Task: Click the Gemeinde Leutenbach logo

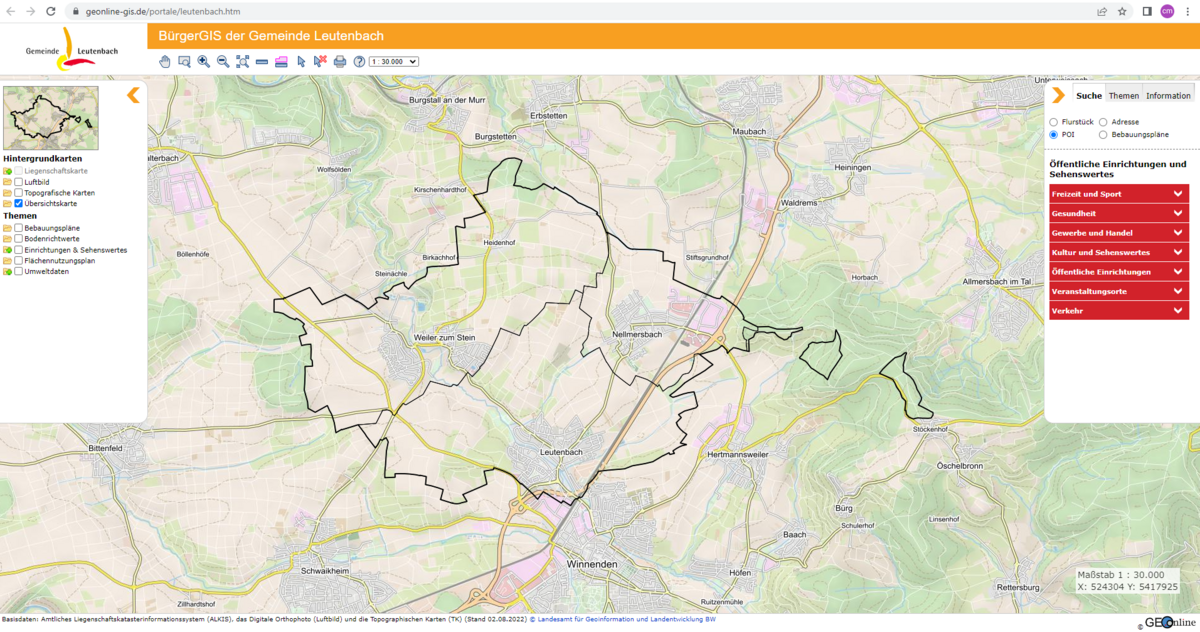Action: [x=72, y=49]
